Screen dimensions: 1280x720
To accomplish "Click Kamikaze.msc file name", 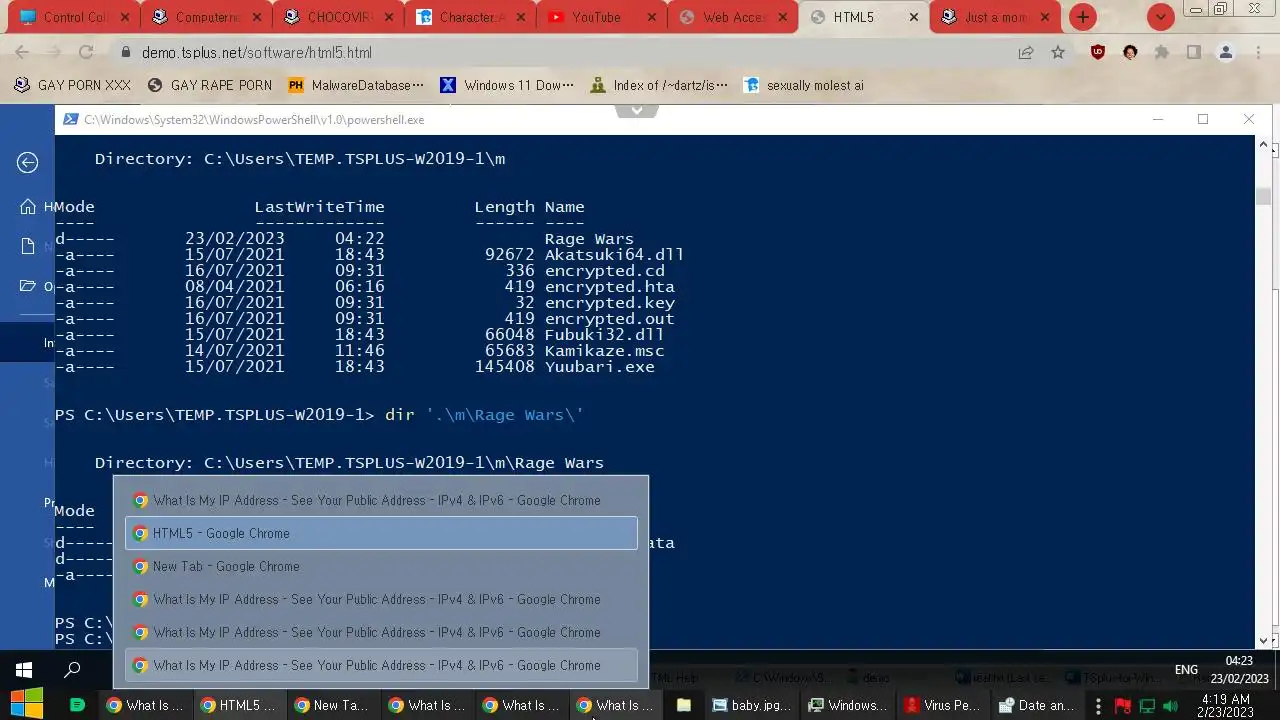I will (x=604, y=351).
